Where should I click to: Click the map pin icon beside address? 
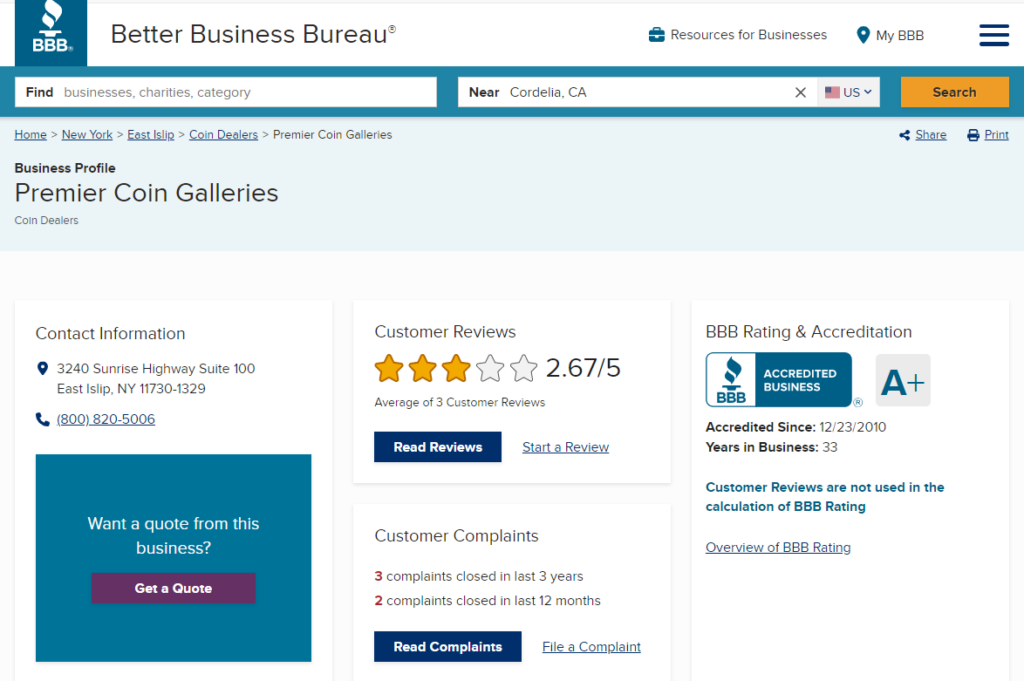click(x=42, y=369)
